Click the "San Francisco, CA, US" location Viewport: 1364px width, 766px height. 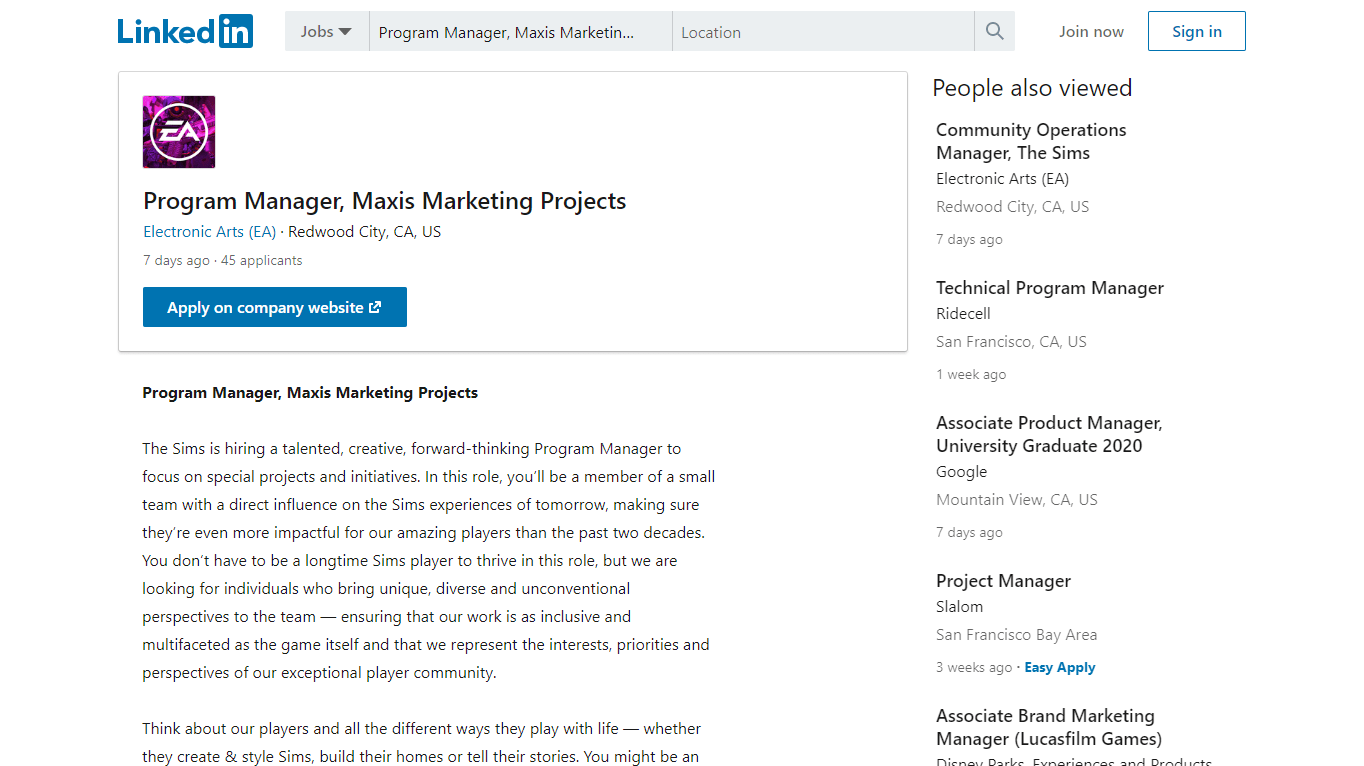click(1011, 342)
